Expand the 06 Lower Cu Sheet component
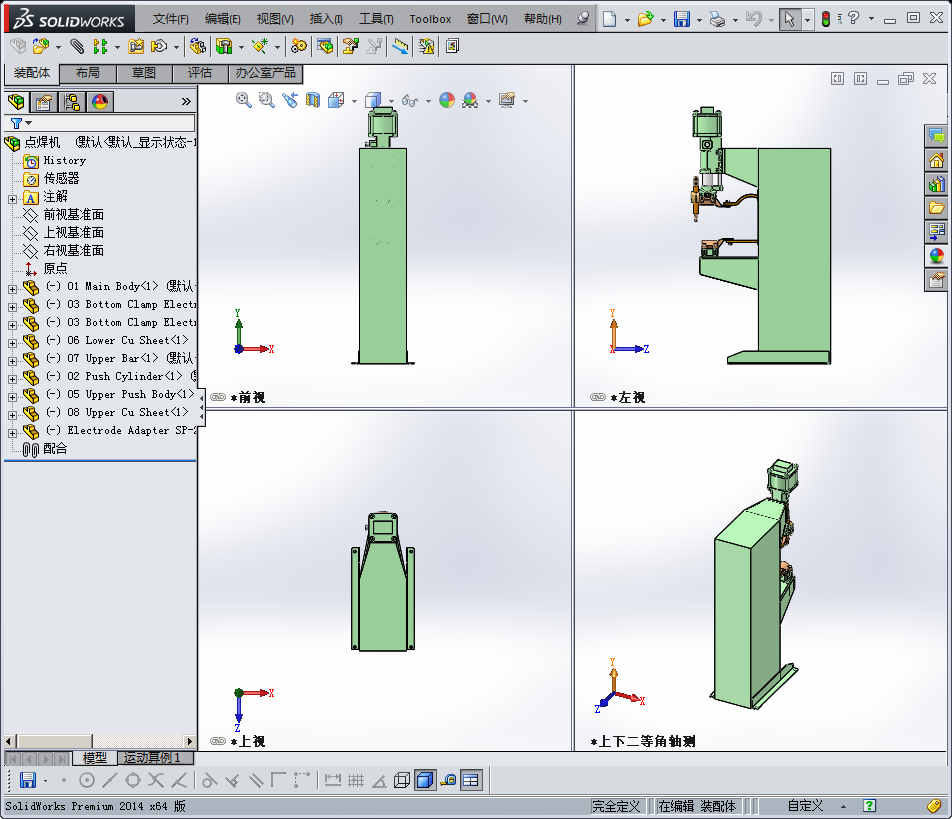Image resolution: width=952 pixels, height=819 pixels. point(12,343)
